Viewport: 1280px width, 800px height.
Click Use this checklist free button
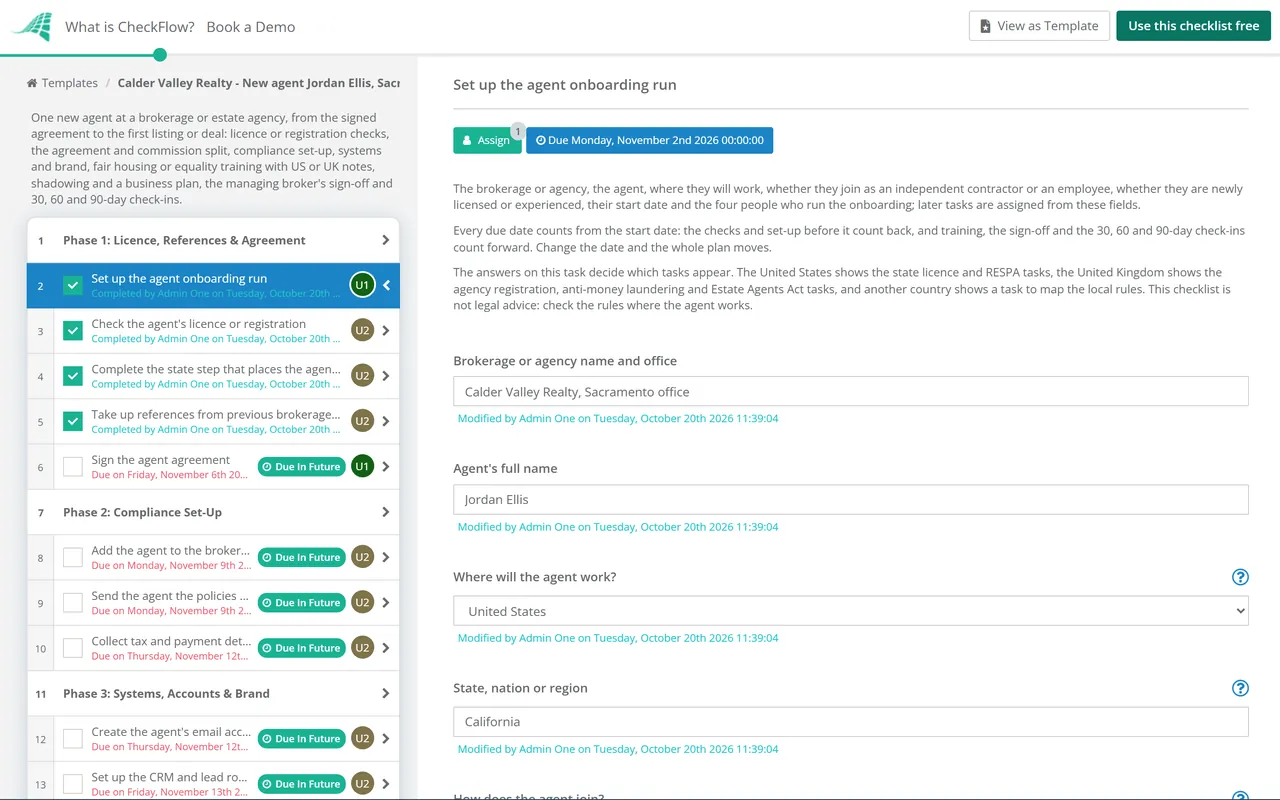point(1194,26)
